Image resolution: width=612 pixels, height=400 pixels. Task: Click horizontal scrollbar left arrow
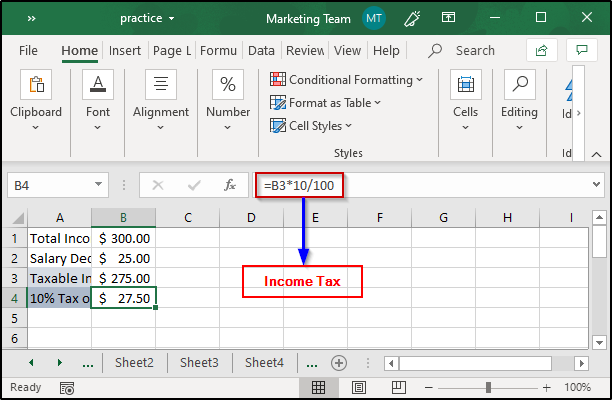pyautogui.click(x=391, y=364)
